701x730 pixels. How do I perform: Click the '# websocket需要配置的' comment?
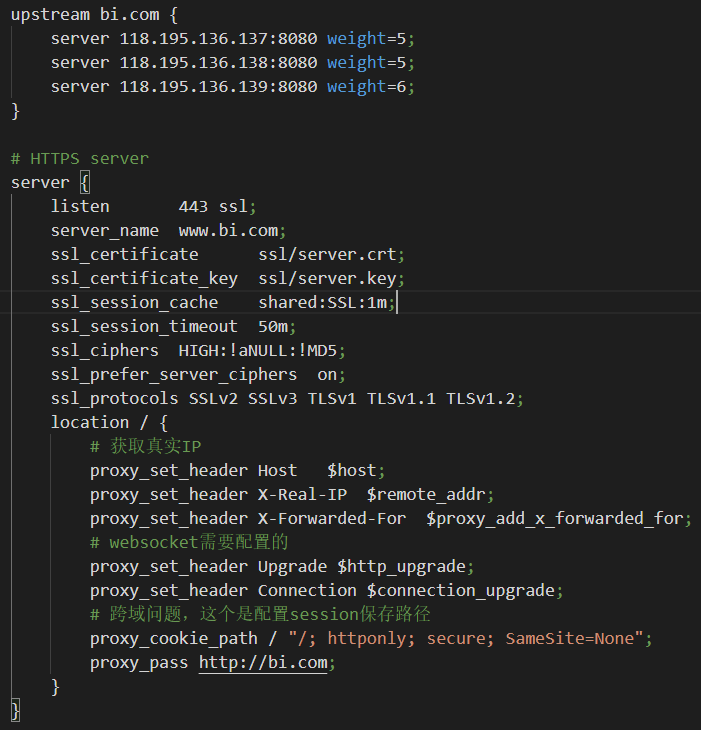point(189,543)
